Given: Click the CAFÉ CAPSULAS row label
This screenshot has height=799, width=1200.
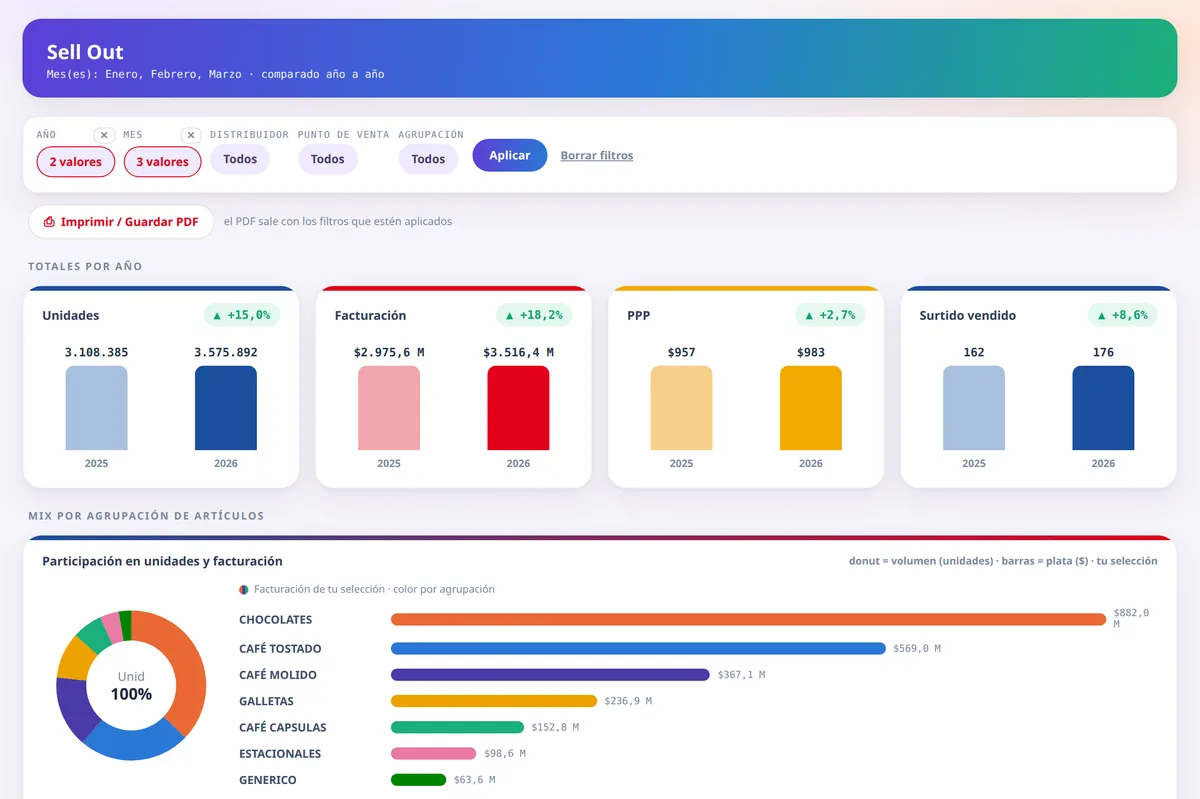Looking at the screenshot, I should pyautogui.click(x=283, y=727).
